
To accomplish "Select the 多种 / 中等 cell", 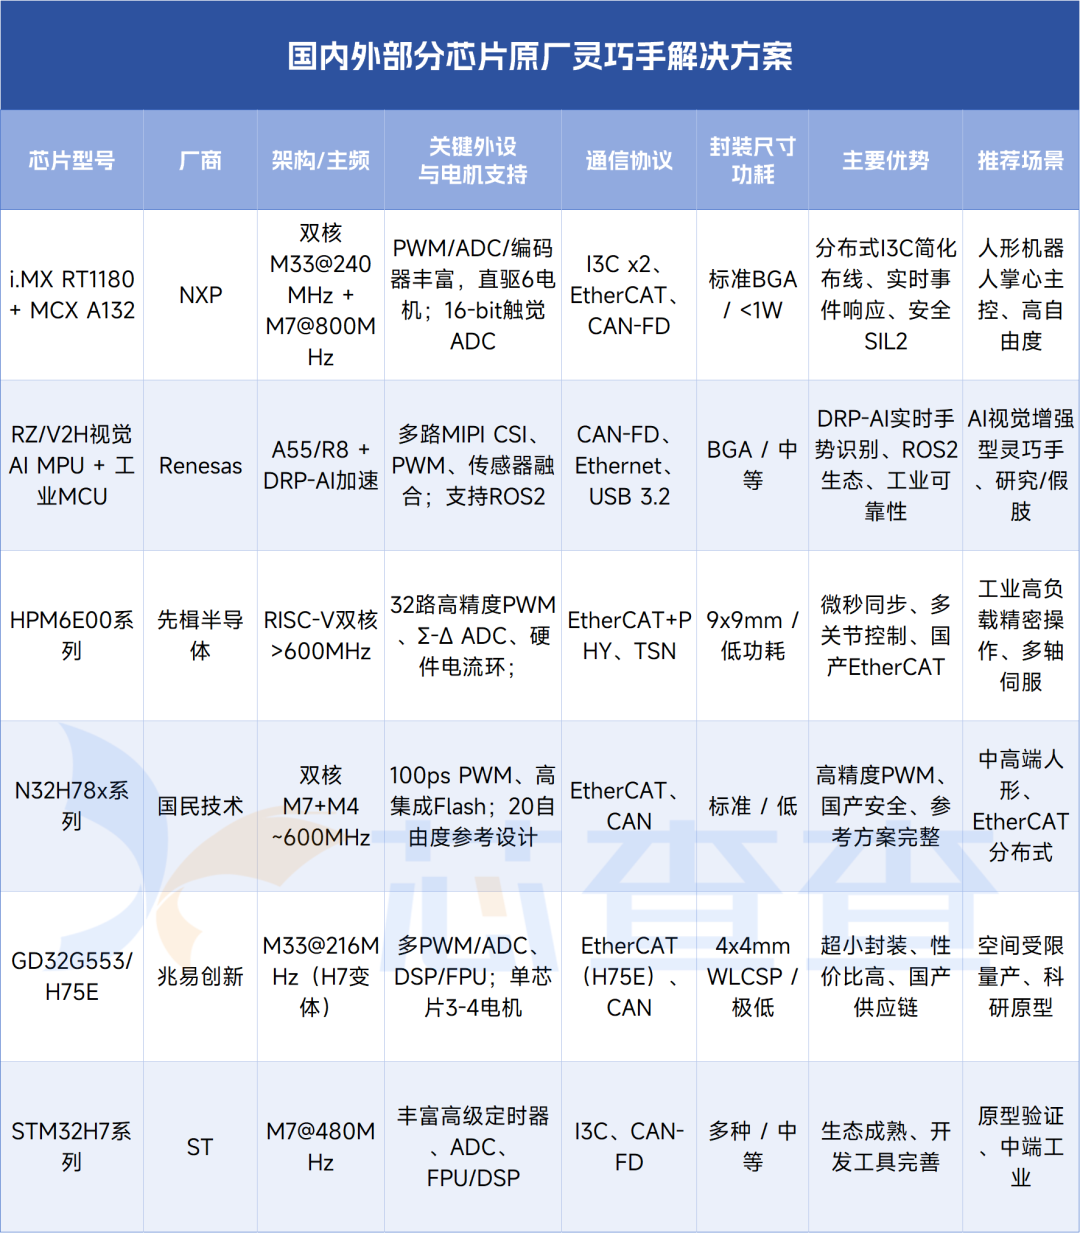I will [x=753, y=1147].
